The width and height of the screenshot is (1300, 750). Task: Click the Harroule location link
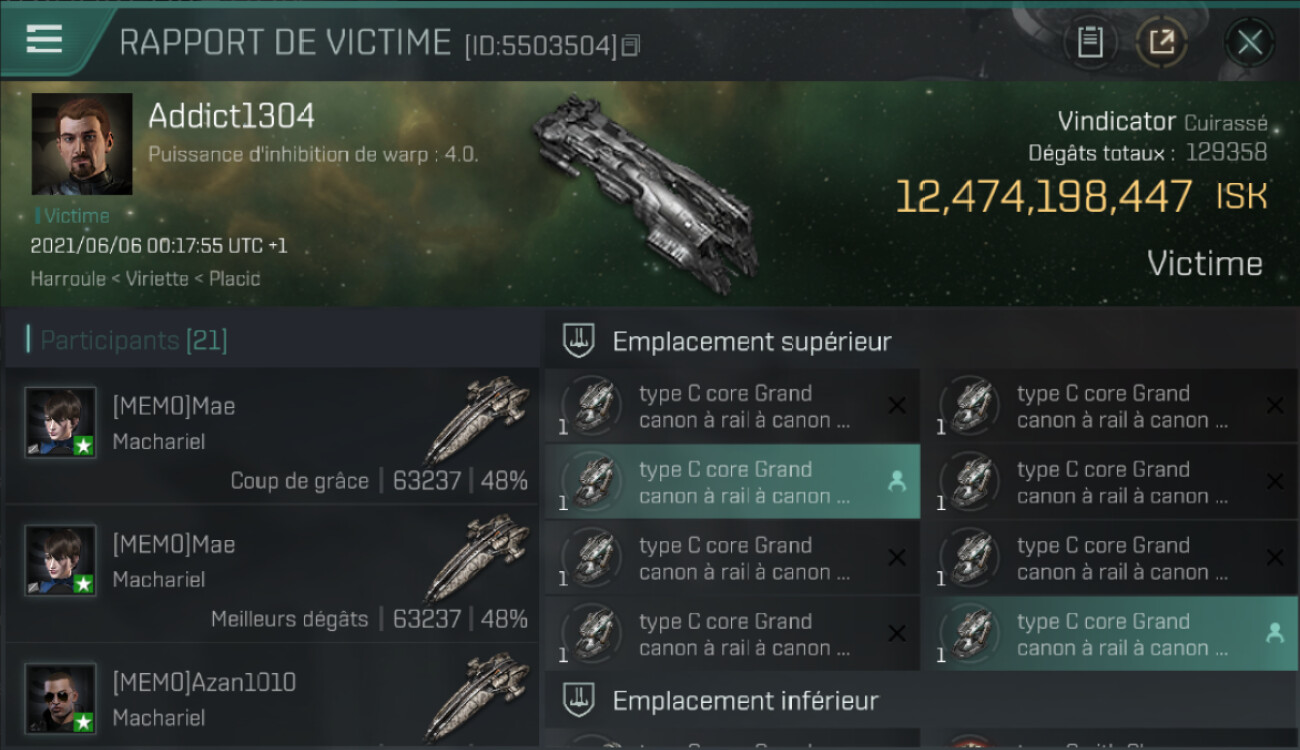pos(68,279)
